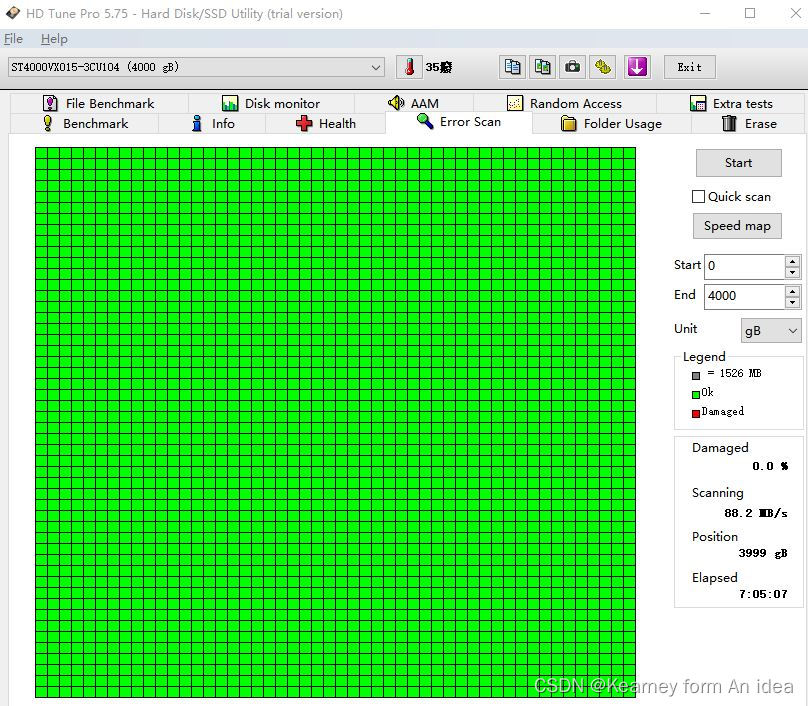Enable the Quick scan checkbox
The height and width of the screenshot is (706, 808).
click(x=698, y=196)
